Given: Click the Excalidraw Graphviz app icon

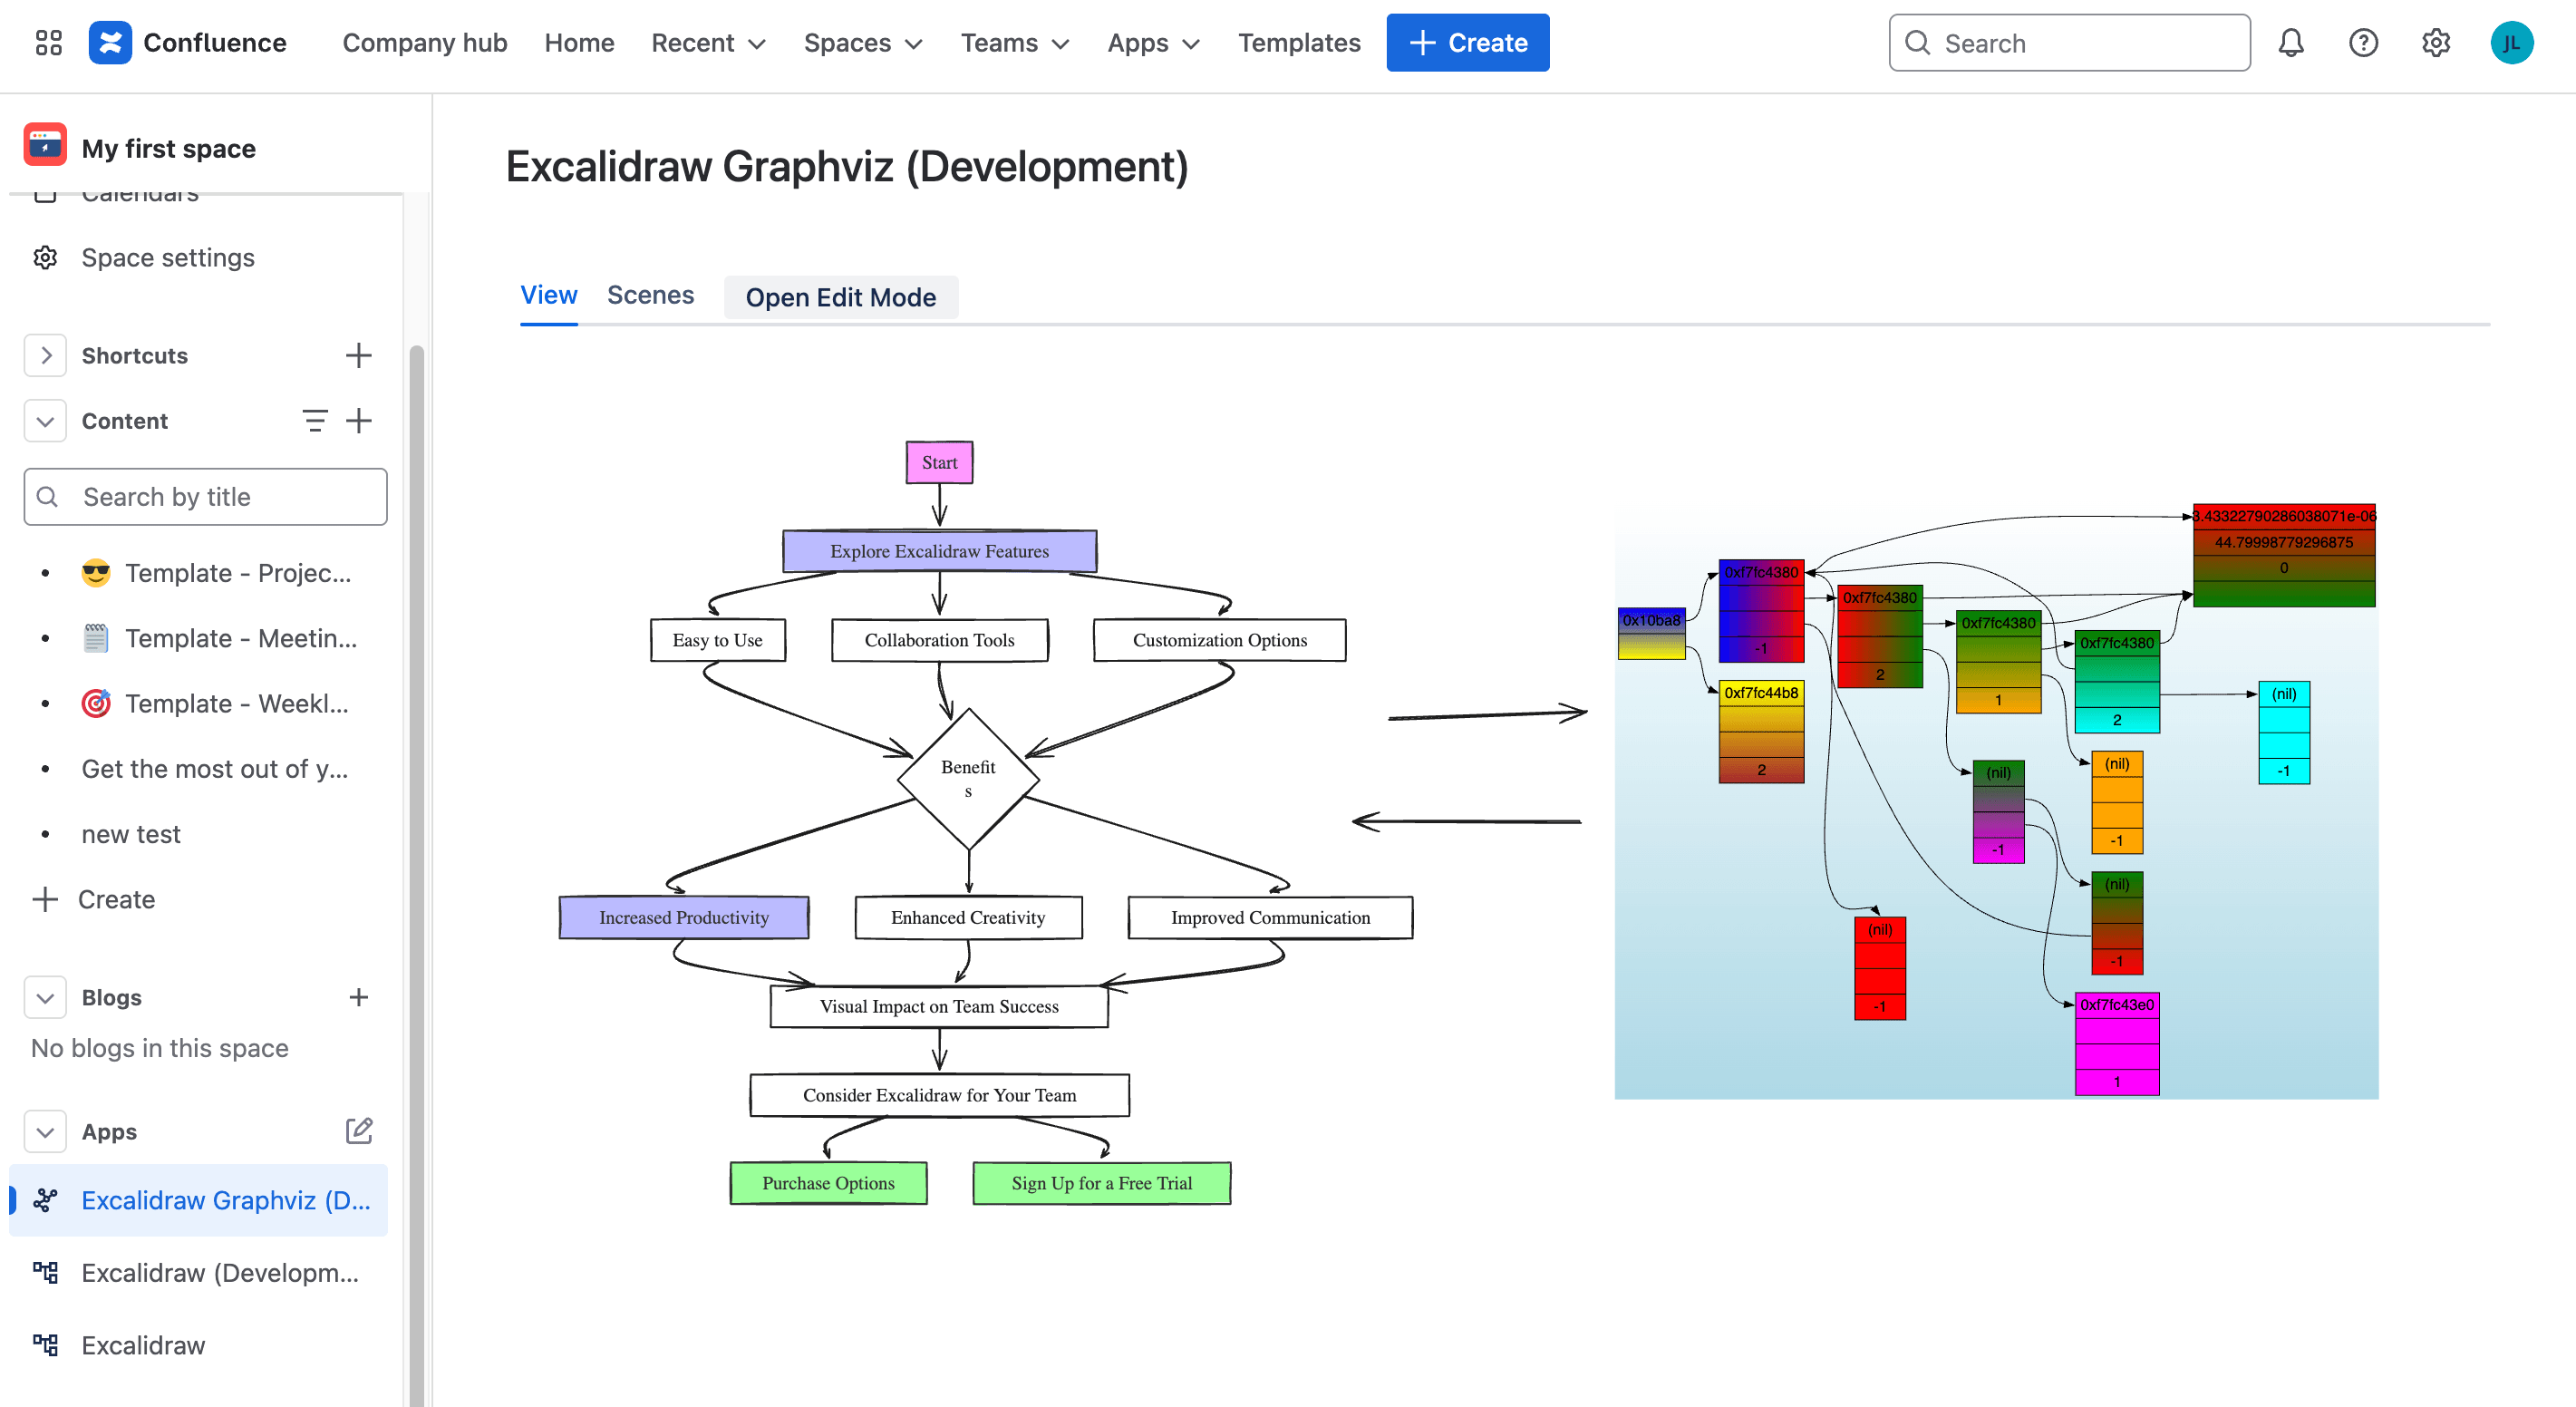Looking at the screenshot, I should pos(45,1200).
